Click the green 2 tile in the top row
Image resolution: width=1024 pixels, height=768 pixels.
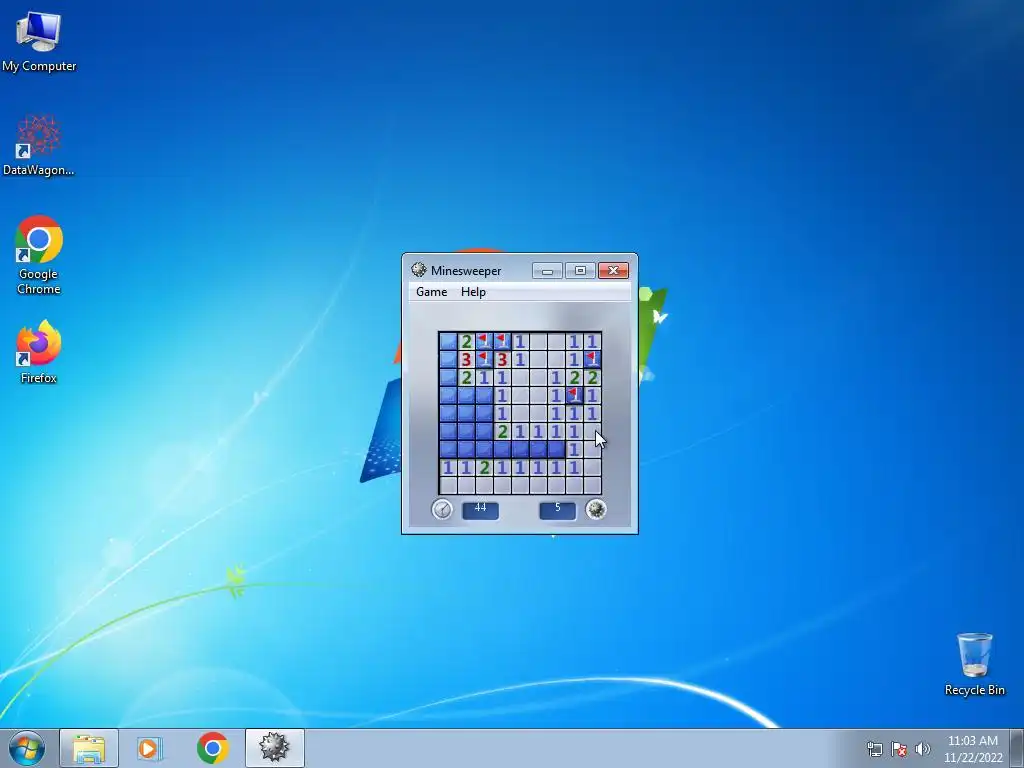[x=466, y=341]
